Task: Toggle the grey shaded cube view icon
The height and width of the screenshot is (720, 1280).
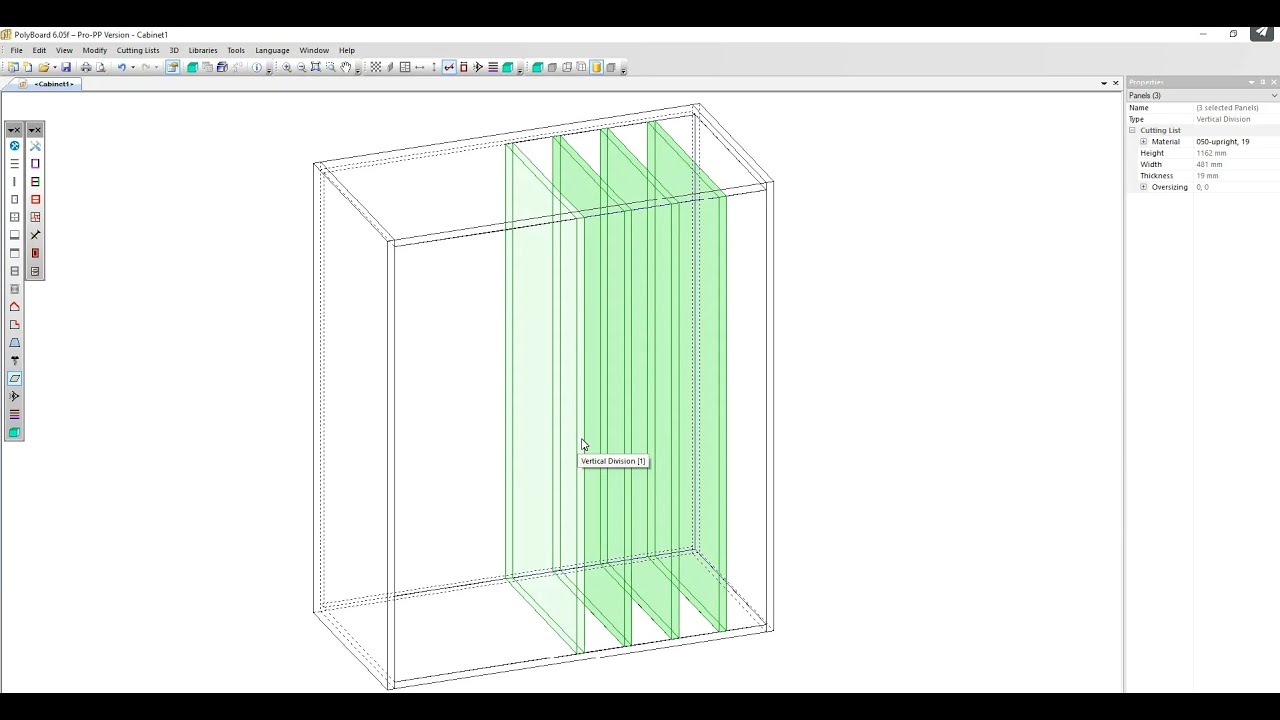Action: (552, 67)
